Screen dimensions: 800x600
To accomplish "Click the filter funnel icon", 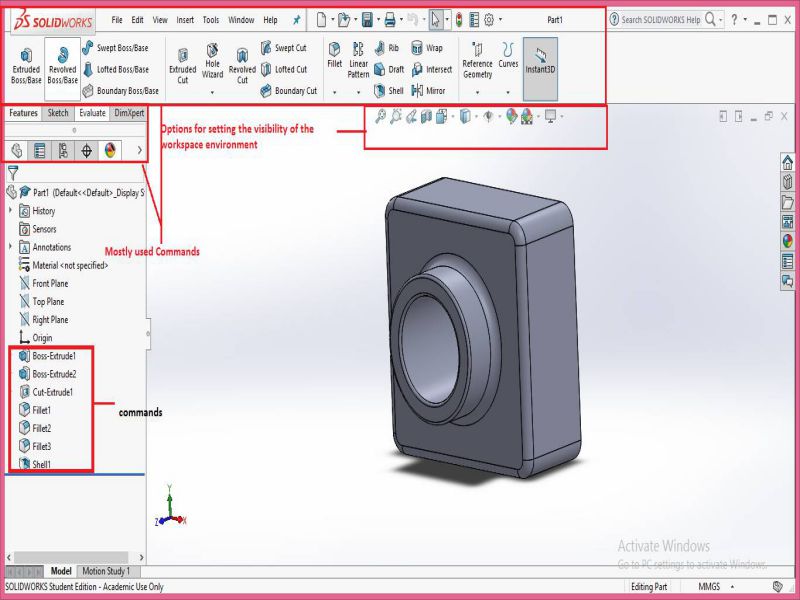I will tap(13, 173).
